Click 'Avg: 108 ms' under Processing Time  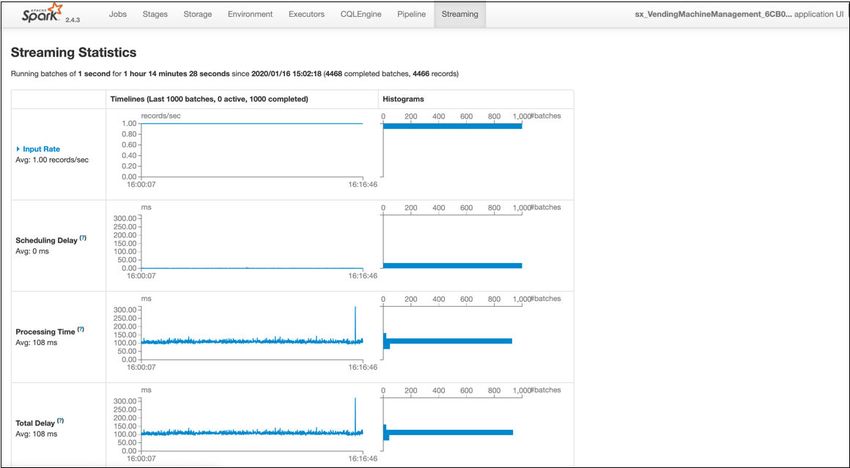36,343
